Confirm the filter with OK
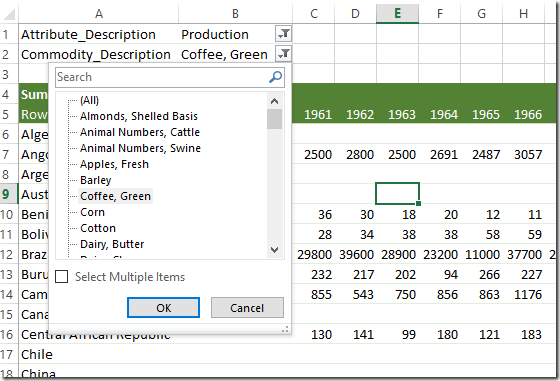 (163, 307)
